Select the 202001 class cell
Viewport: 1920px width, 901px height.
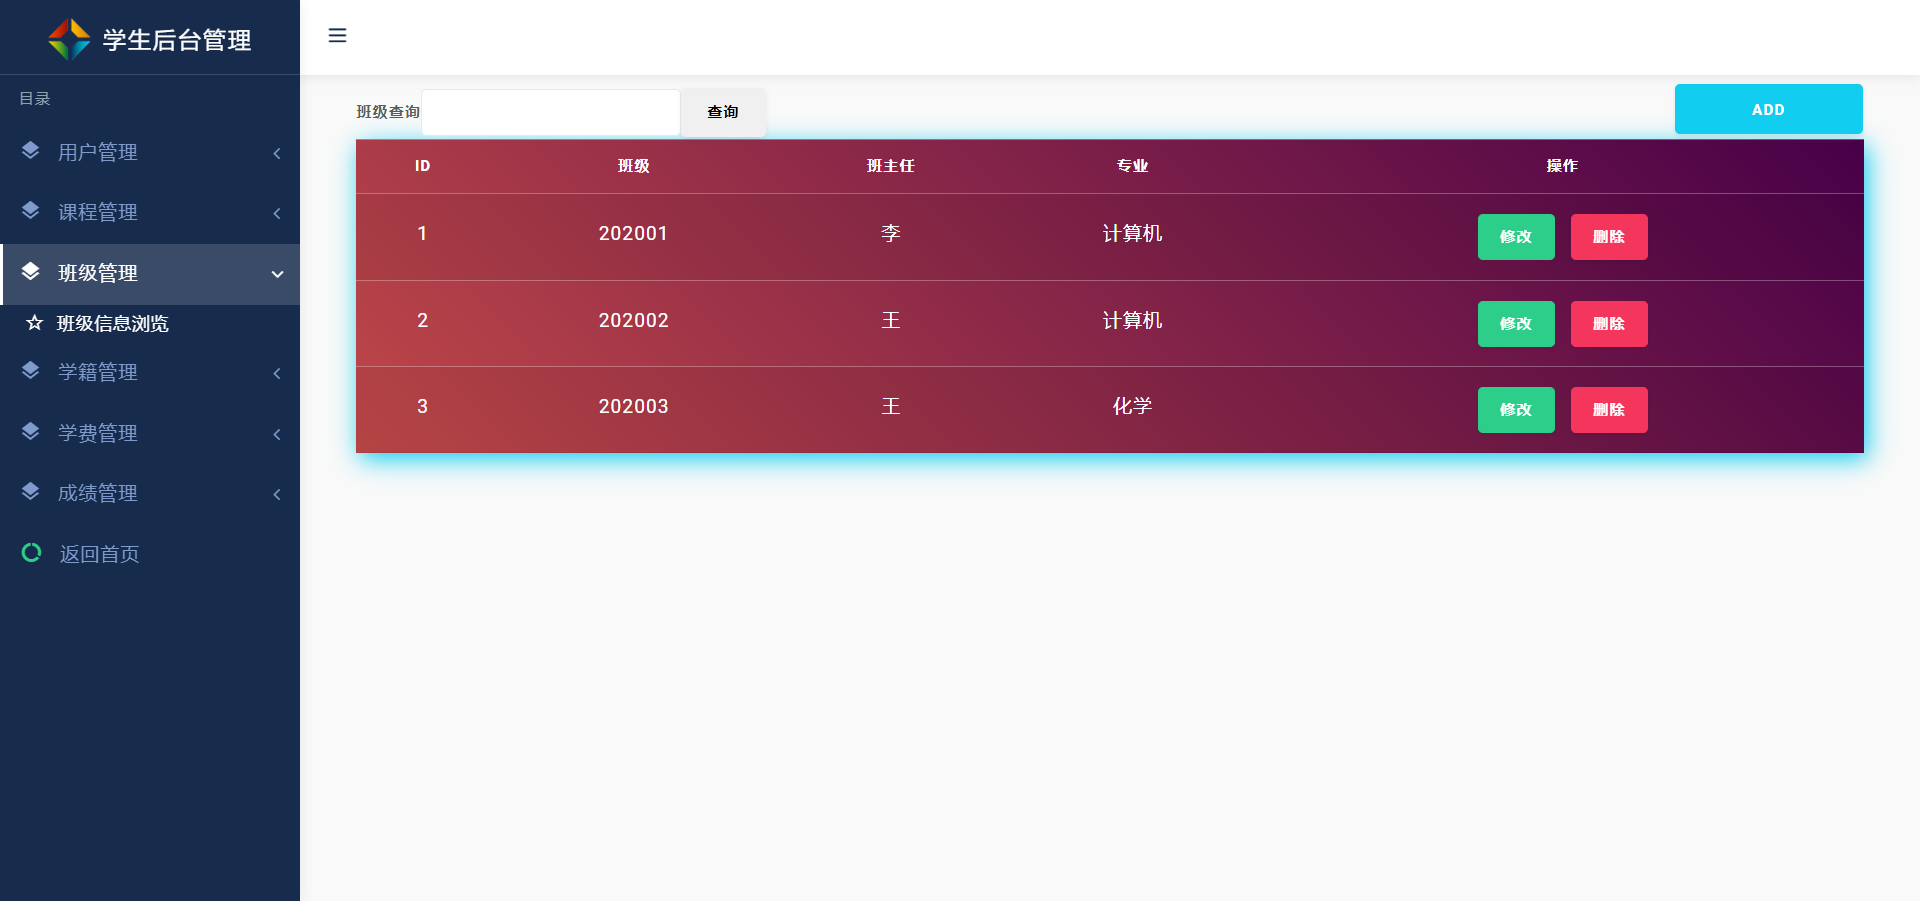633,233
